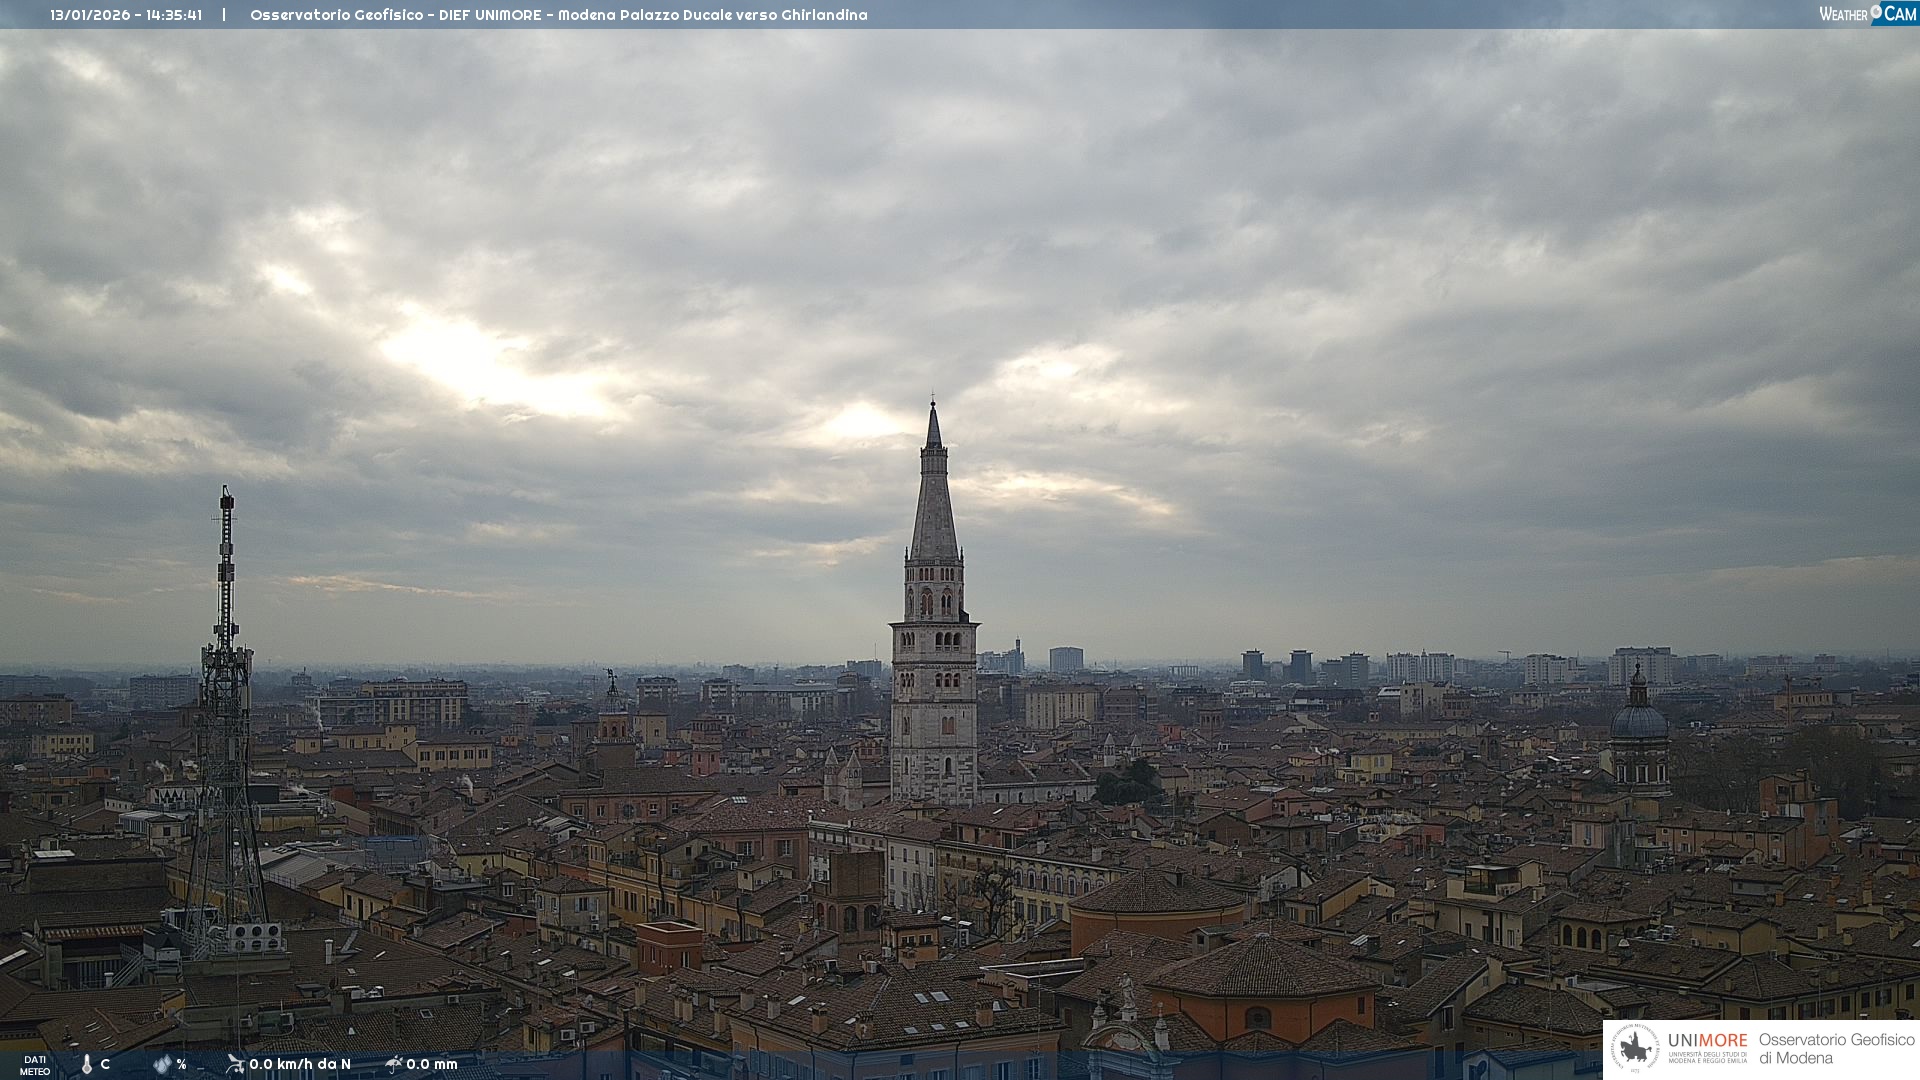Click the camera lens in WeatherCam logo
This screenshot has width=1920, height=1080.
pyautogui.click(x=1876, y=12)
